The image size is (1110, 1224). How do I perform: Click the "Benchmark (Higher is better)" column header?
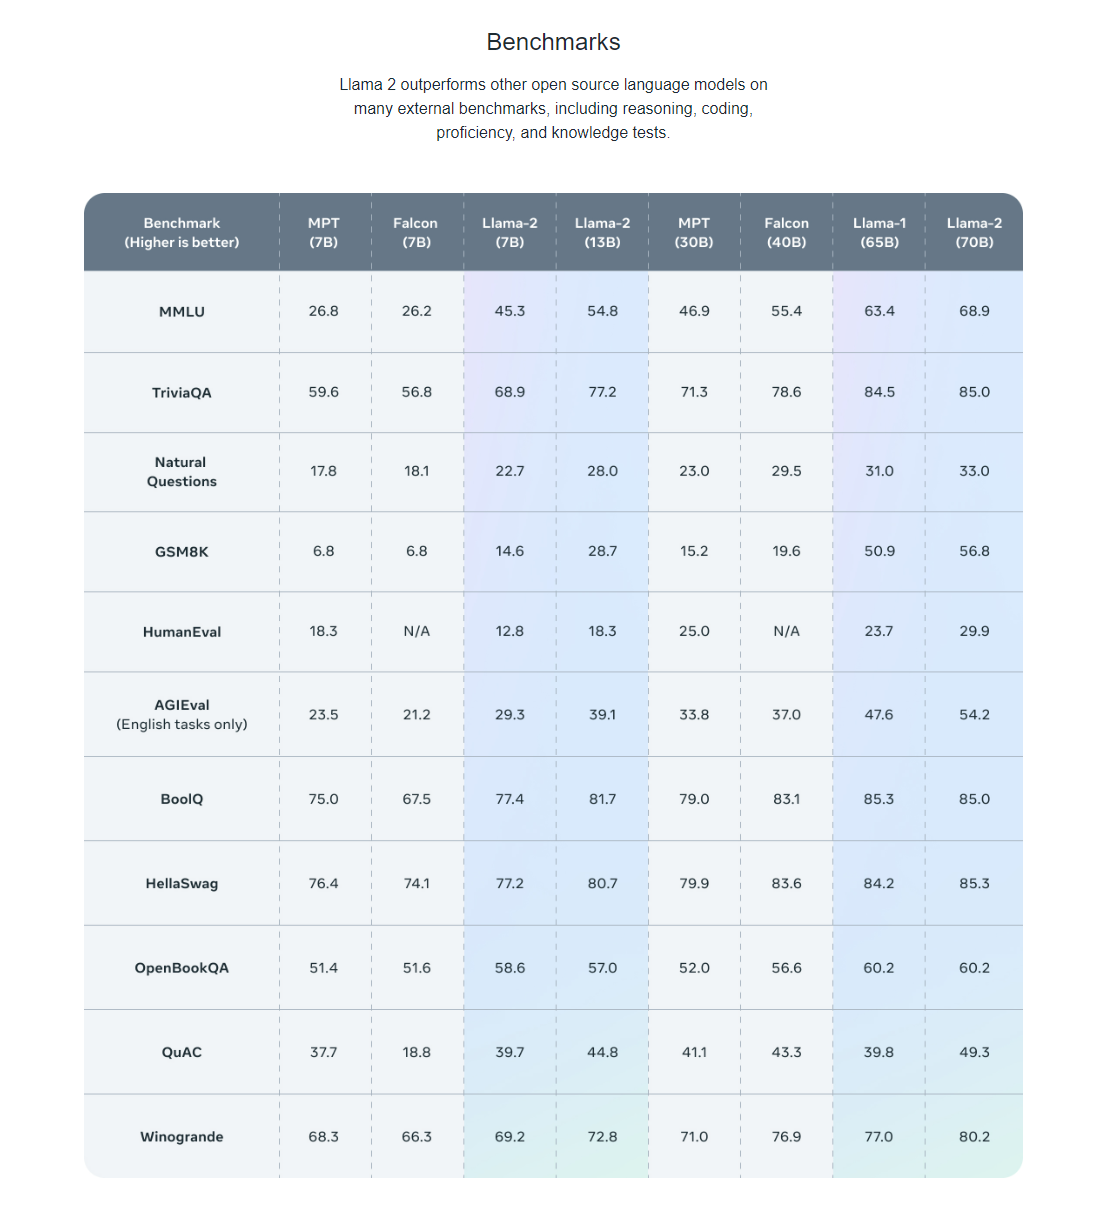click(x=182, y=233)
